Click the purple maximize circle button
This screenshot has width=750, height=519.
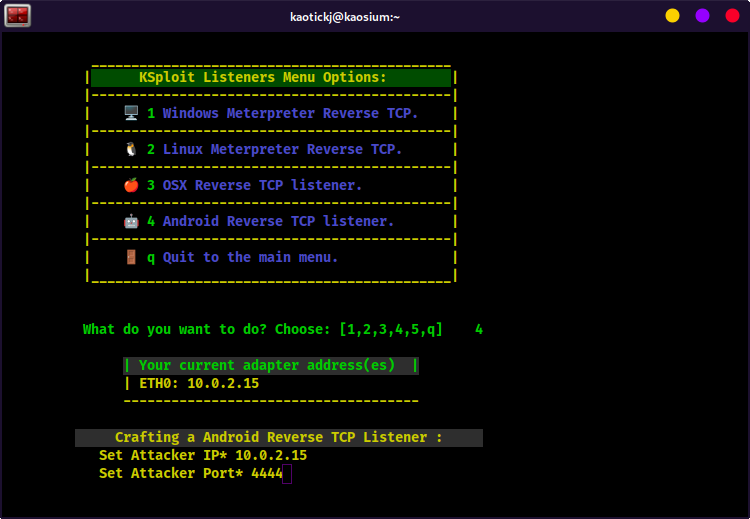pos(702,16)
